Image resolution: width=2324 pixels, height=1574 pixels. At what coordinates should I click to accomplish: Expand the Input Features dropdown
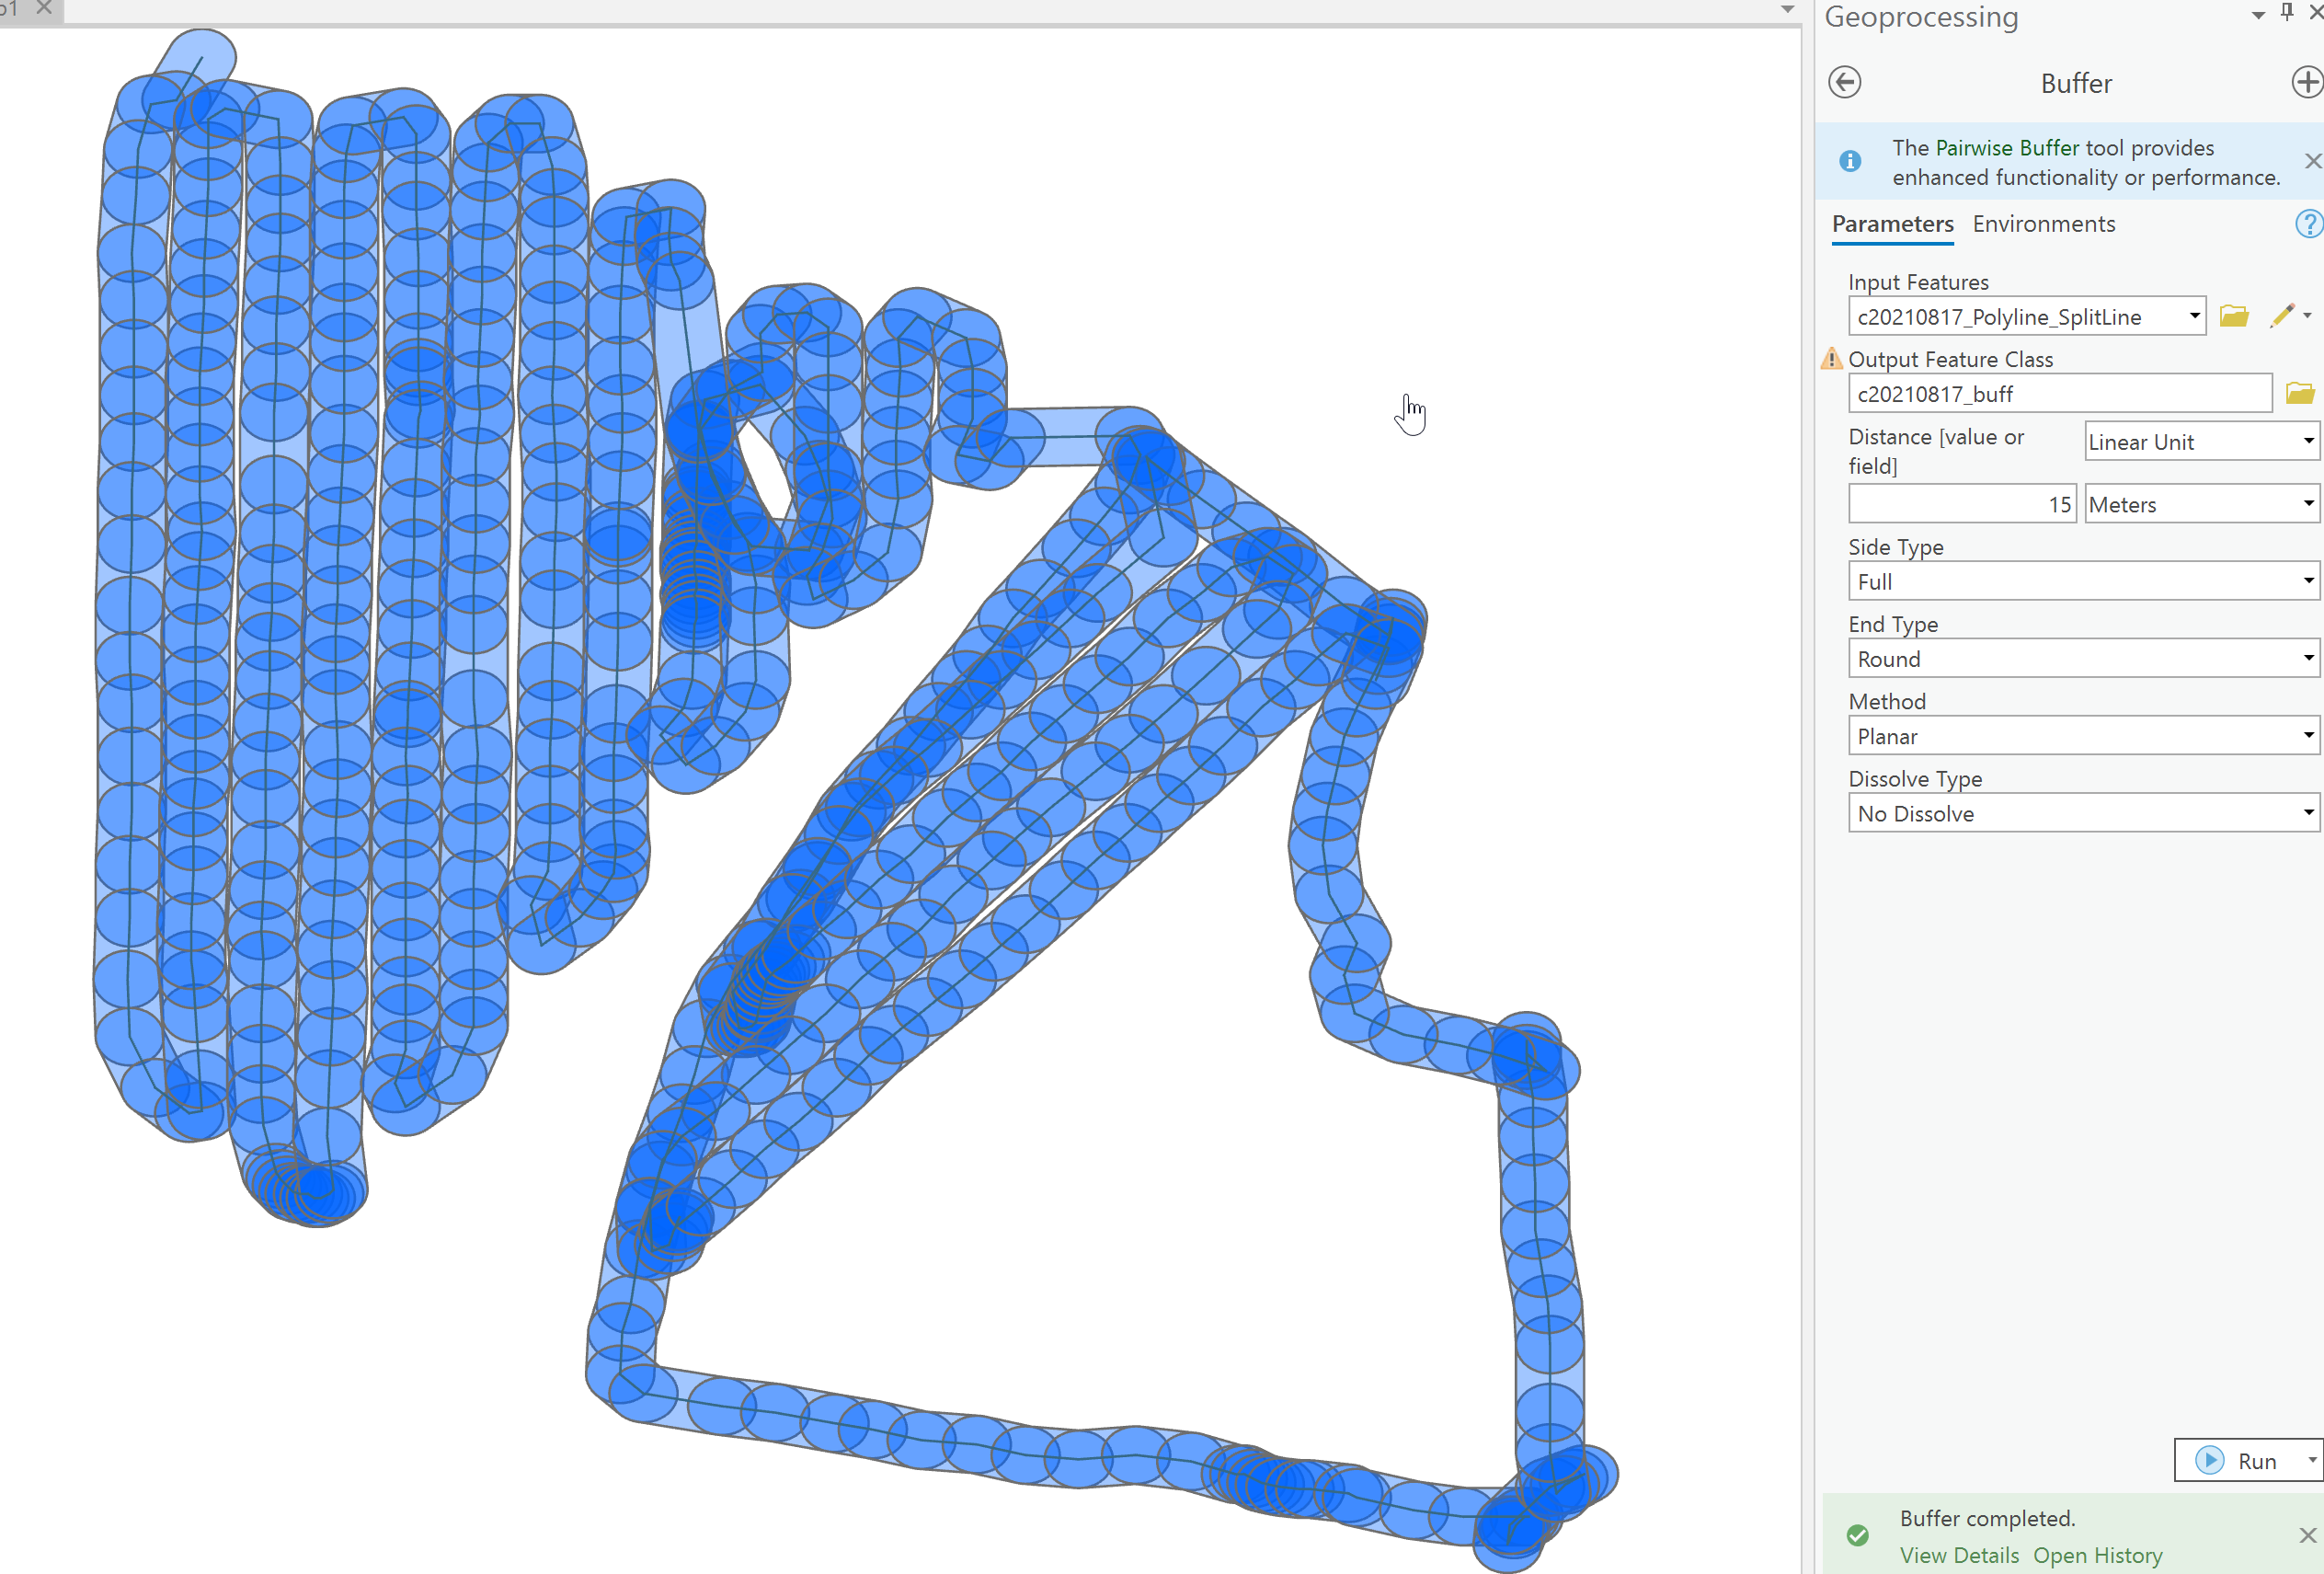tap(2194, 316)
